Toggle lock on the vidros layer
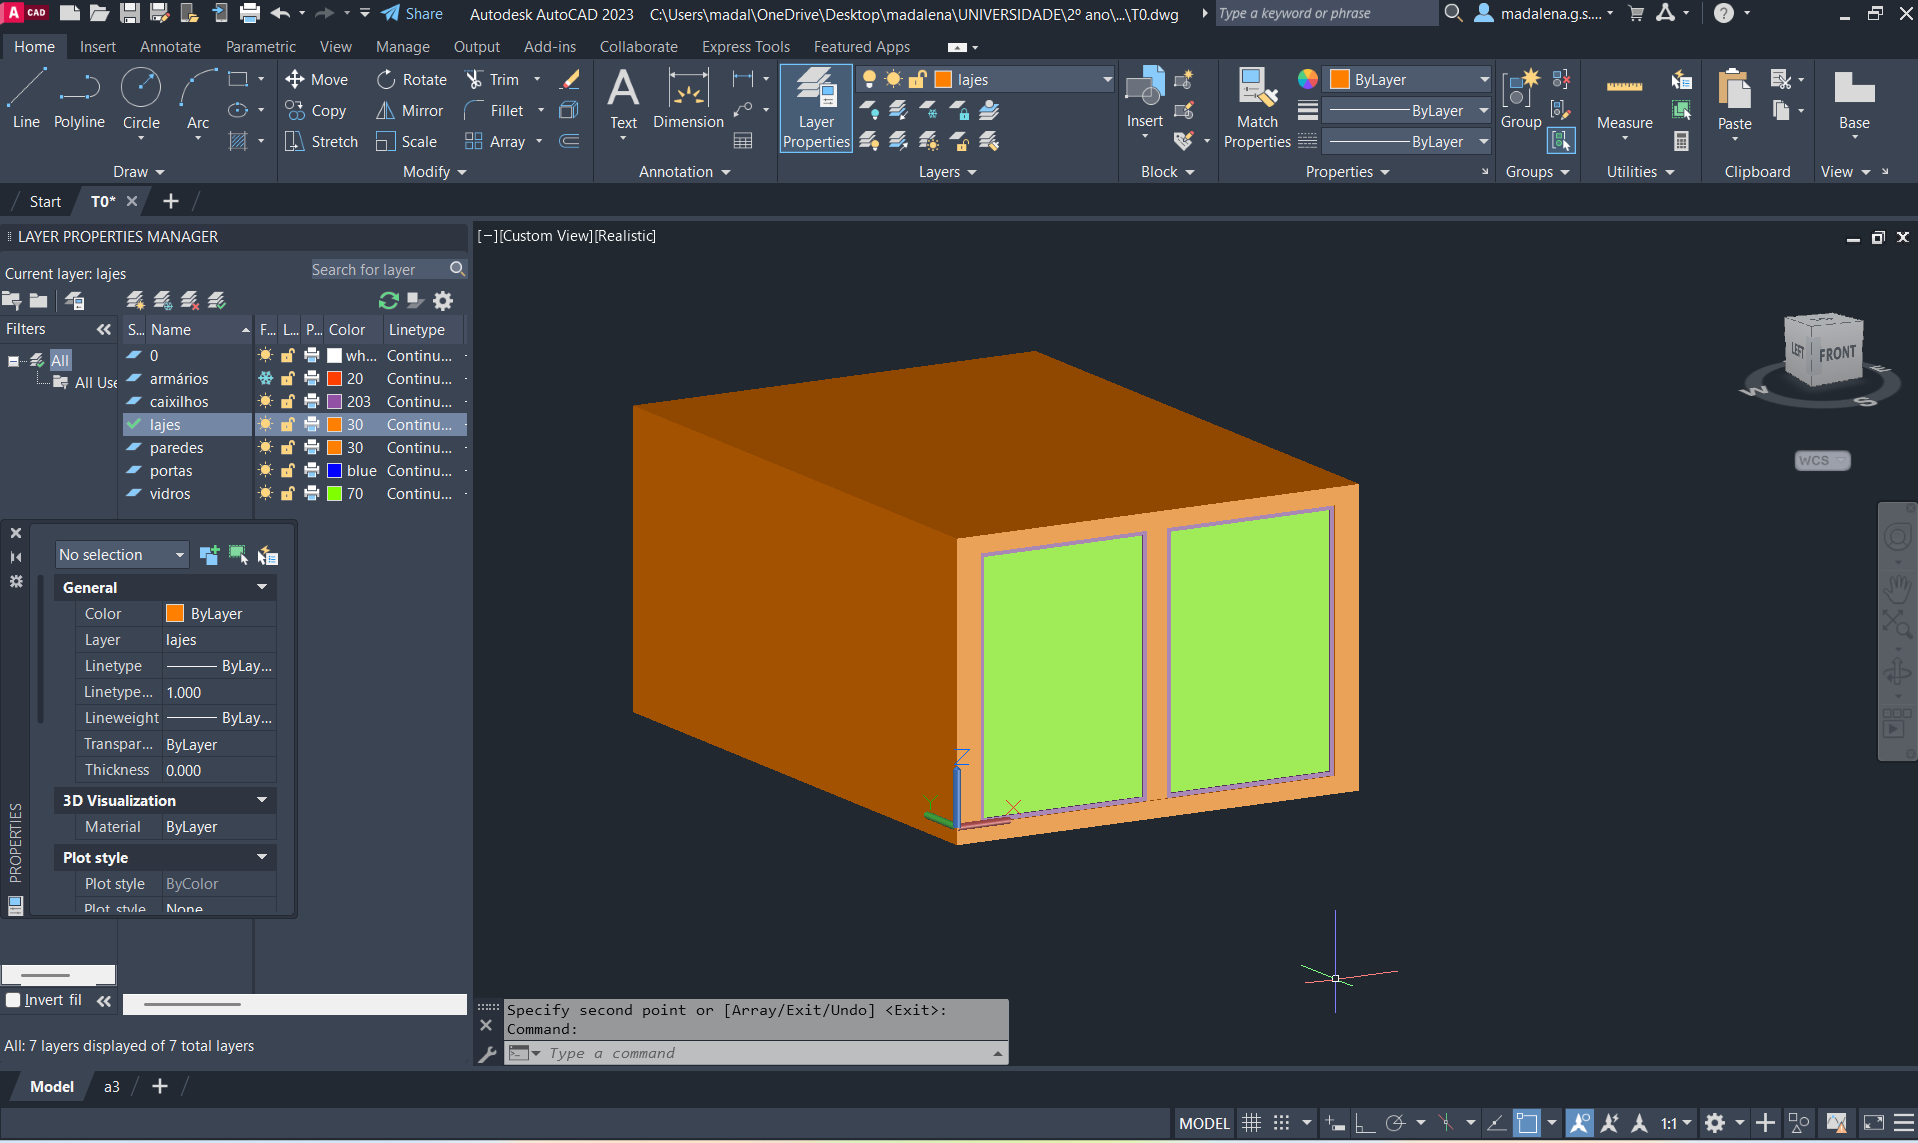This screenshot has height=1143, width=1918. 288,494
